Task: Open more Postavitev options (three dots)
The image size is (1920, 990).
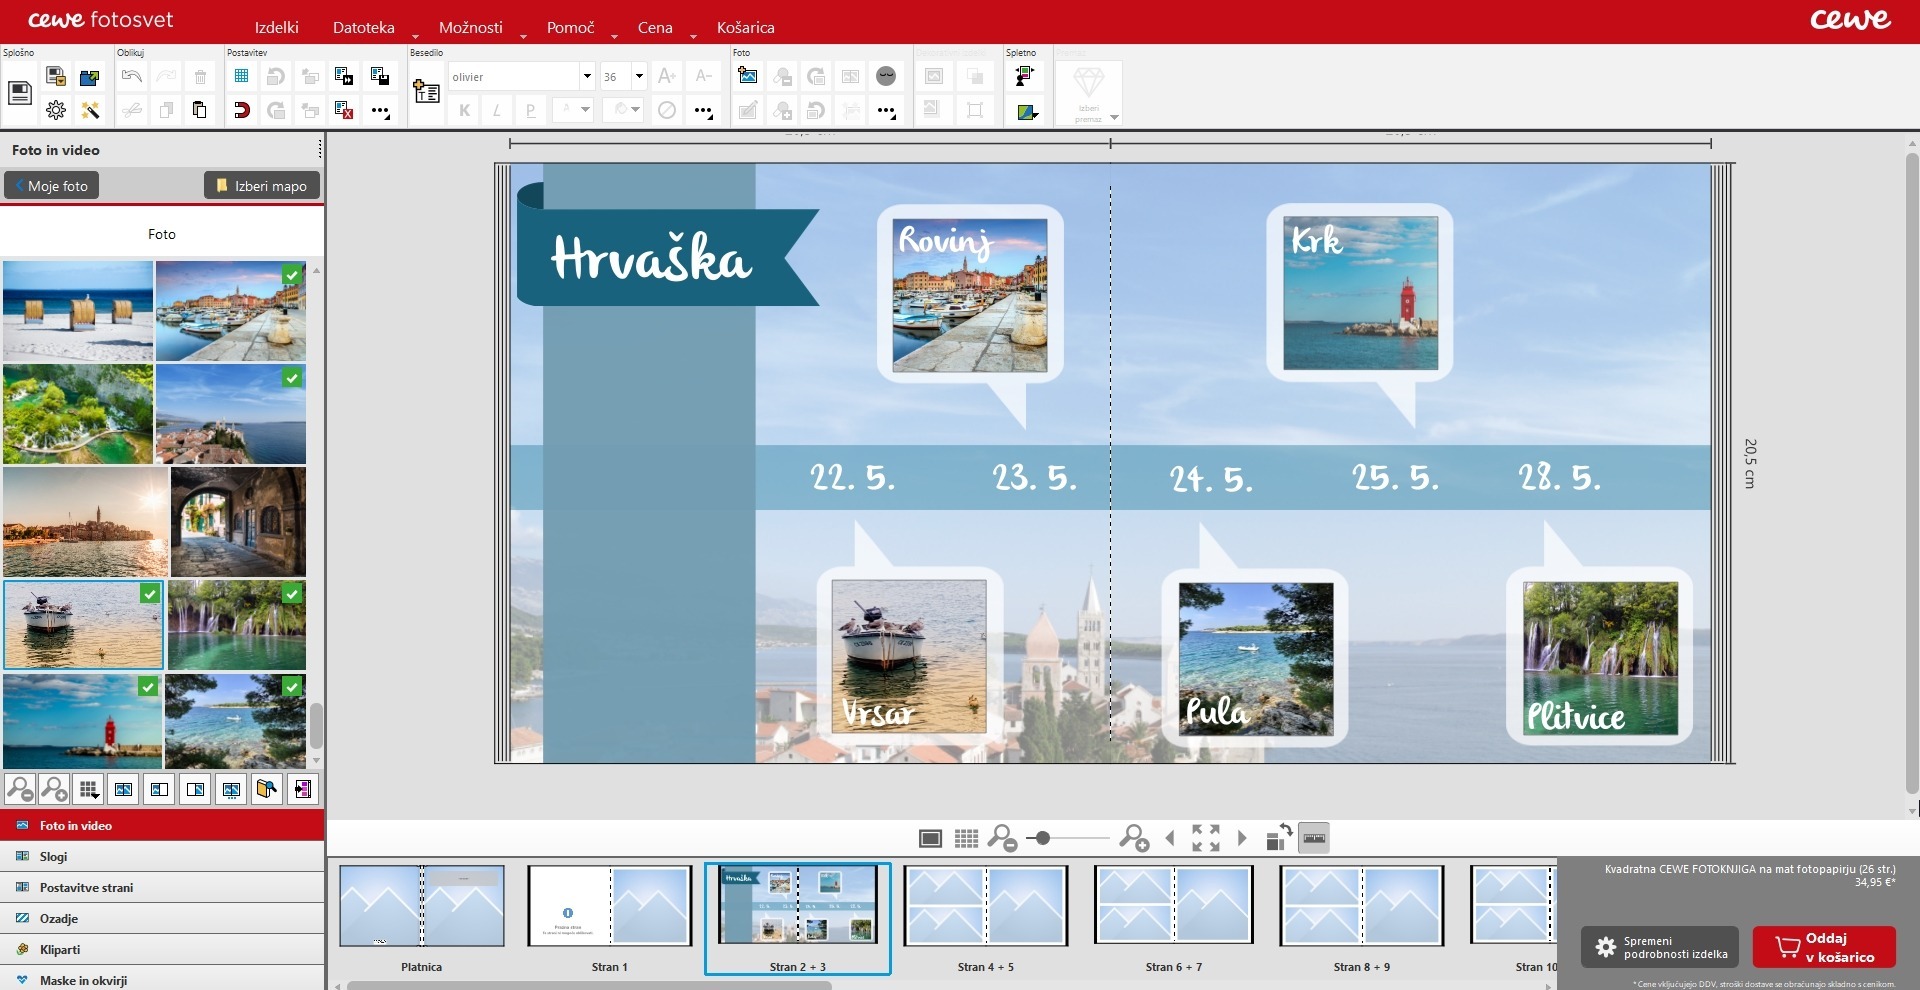Action: [x=380, y=111]
